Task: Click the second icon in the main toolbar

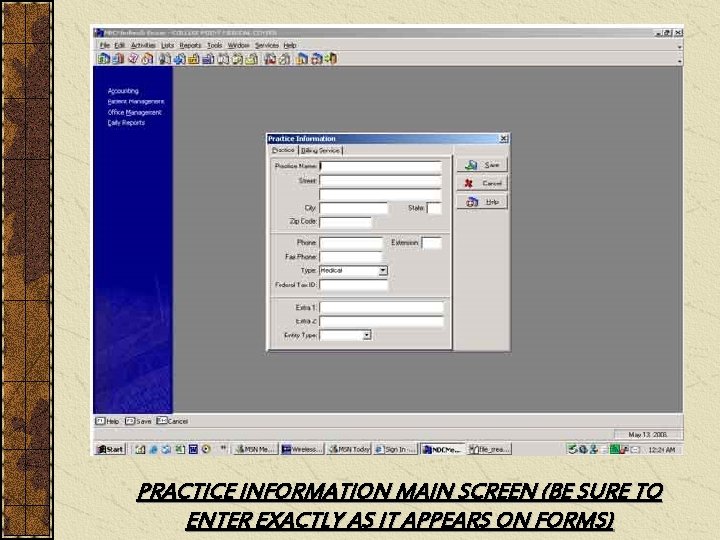Action: pos(118,59)
